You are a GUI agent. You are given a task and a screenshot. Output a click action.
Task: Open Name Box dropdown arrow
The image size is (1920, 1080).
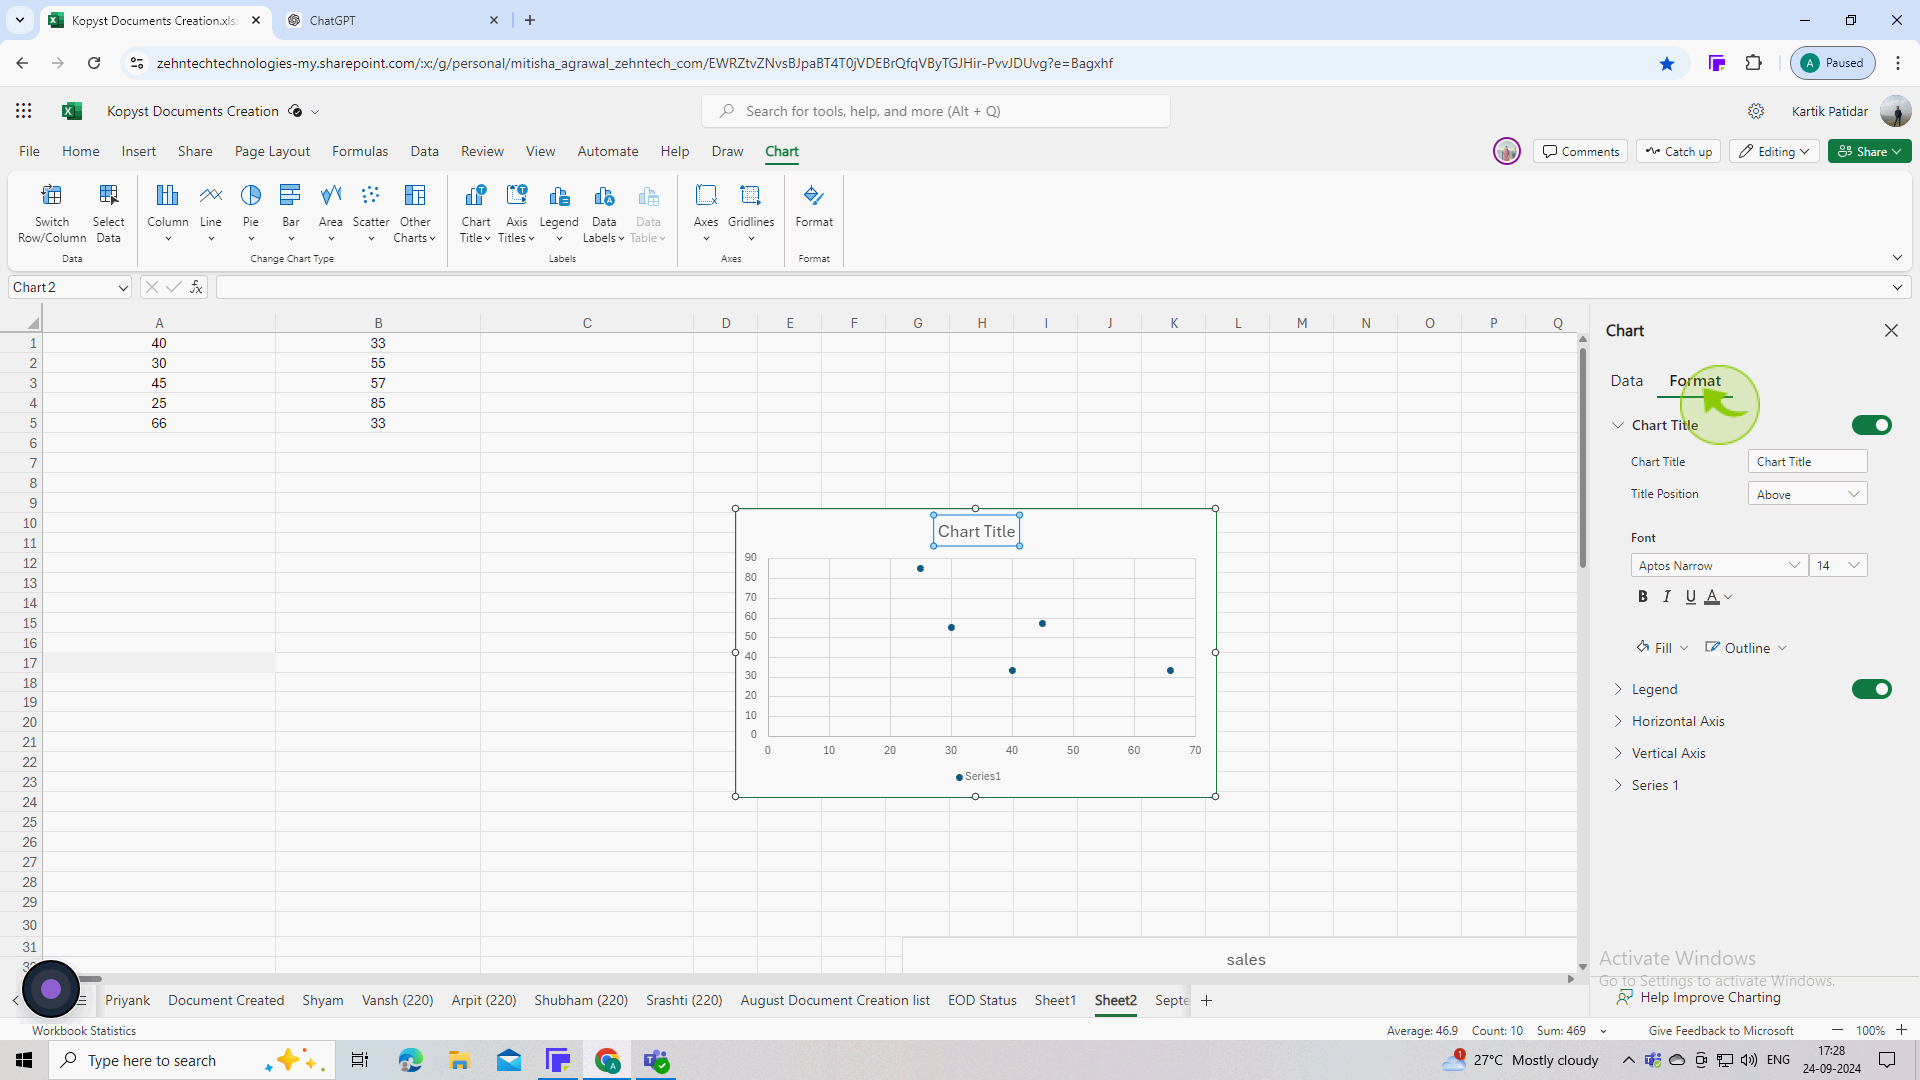tap(123, 288)
